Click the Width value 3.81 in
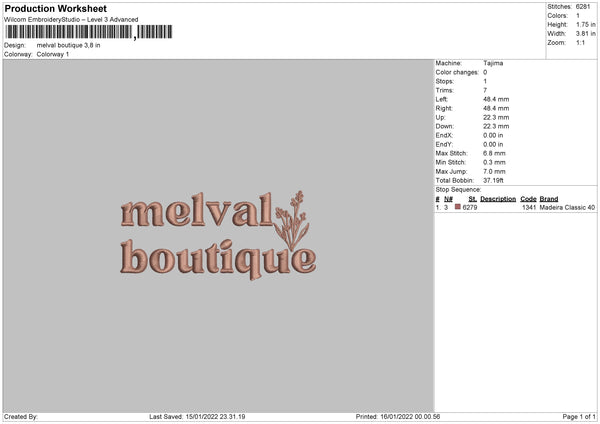 (x=585, y=34)
